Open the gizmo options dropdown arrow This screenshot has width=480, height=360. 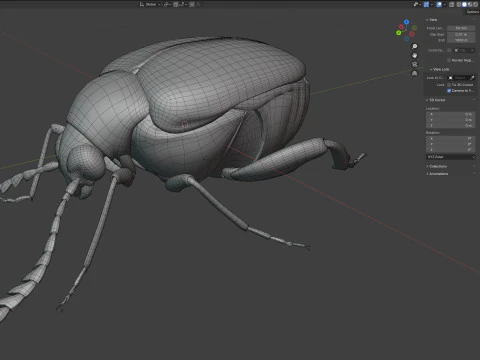[432, 4]
